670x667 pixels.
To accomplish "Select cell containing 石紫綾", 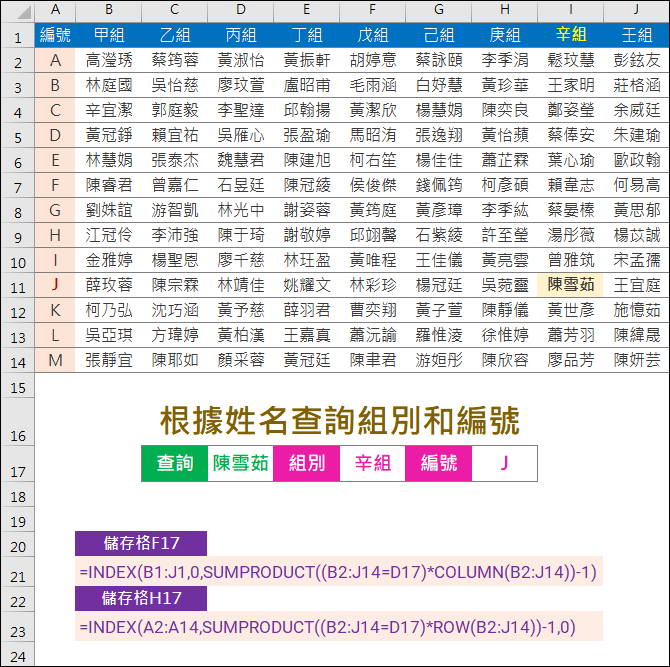I will (x=439, y=235).
